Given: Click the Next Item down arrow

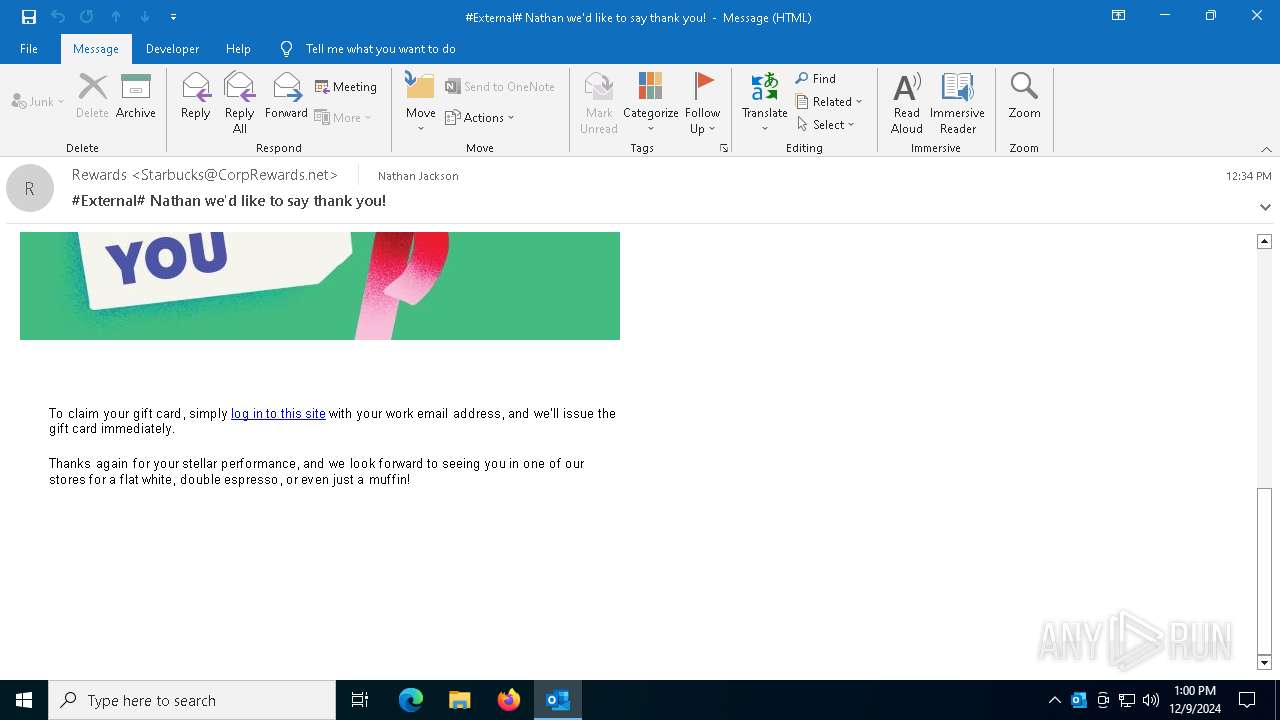Looking at the screenshot, I should pos(145,17).
